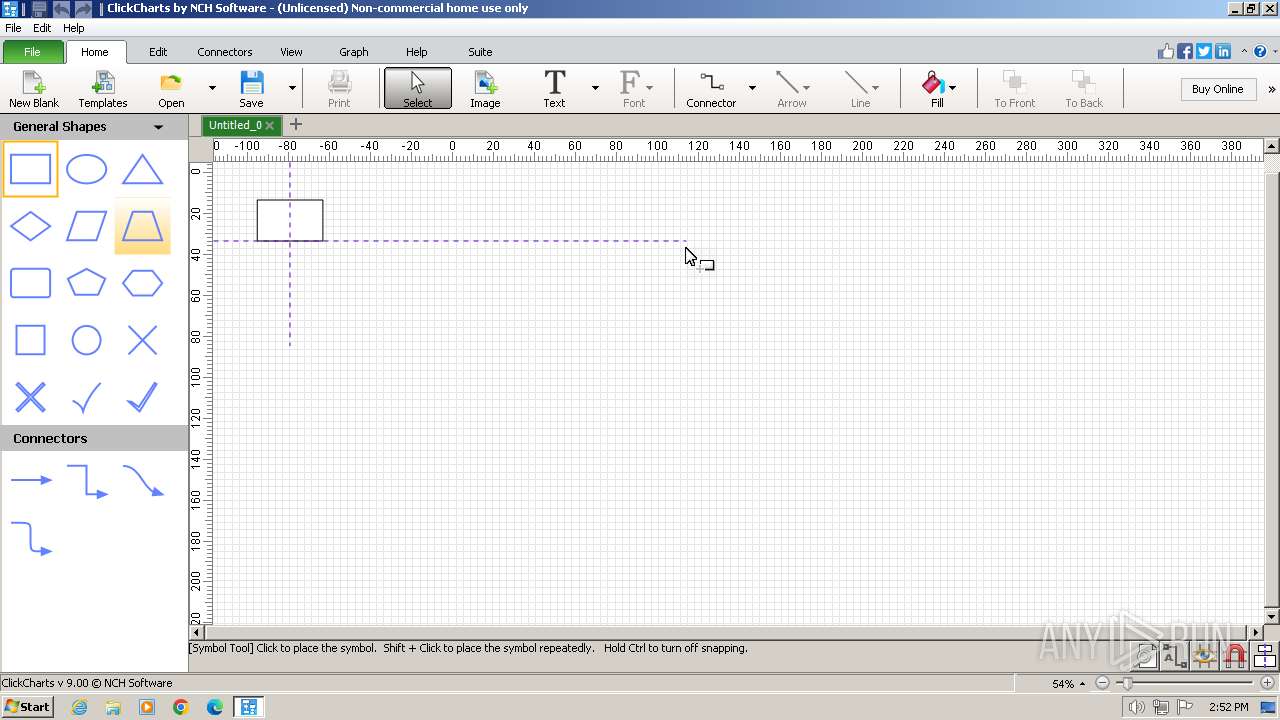Image resolution: width=1280 pixels, height=720 pixels.
Task: Toggle connector text label icon
Action: tap(1175, 656)
